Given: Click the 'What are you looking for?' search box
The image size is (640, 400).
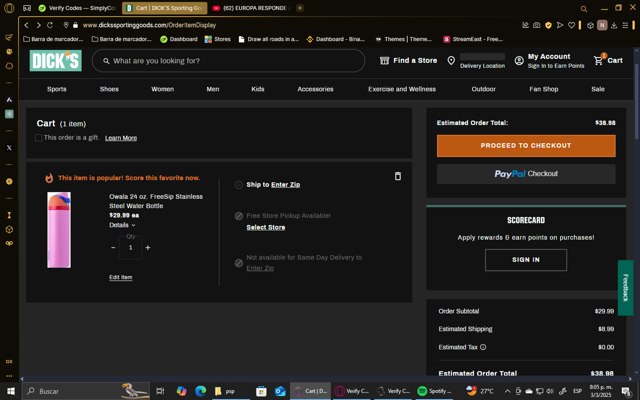Looking at the screenshot, I should 228,61.
